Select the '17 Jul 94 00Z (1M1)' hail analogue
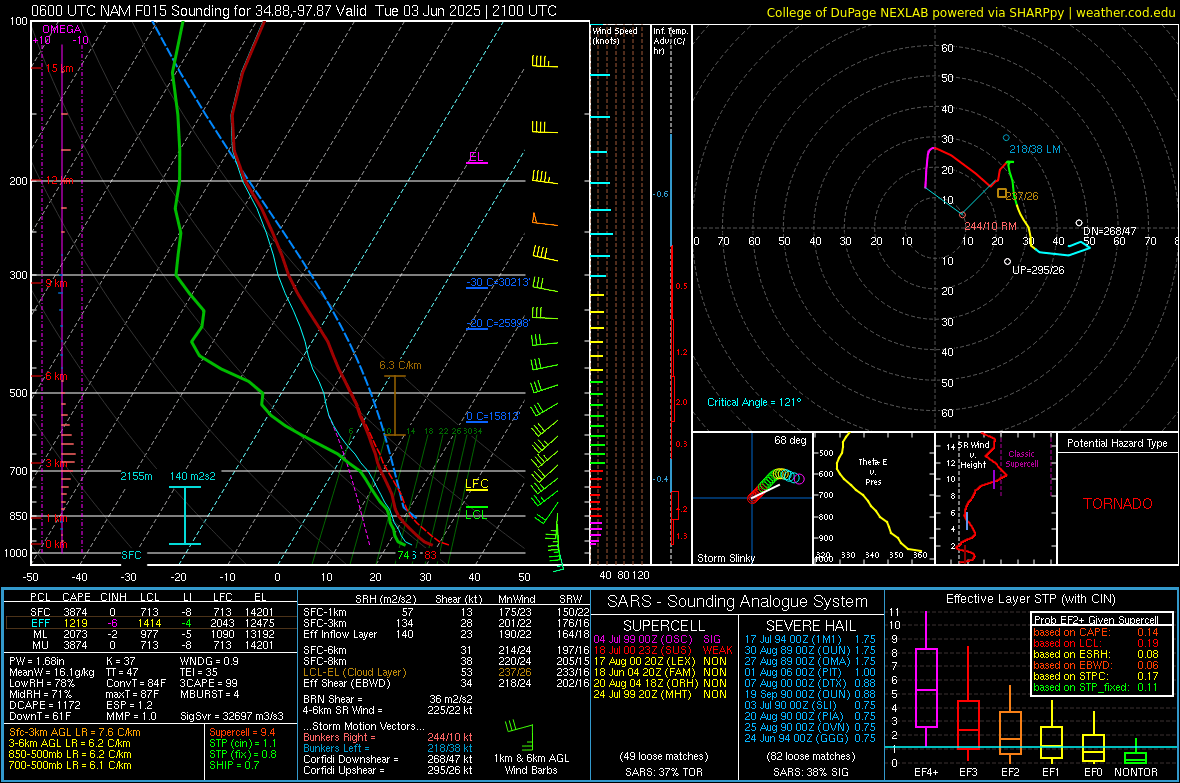Viewport: 1180px width, 783px height. 810,639
